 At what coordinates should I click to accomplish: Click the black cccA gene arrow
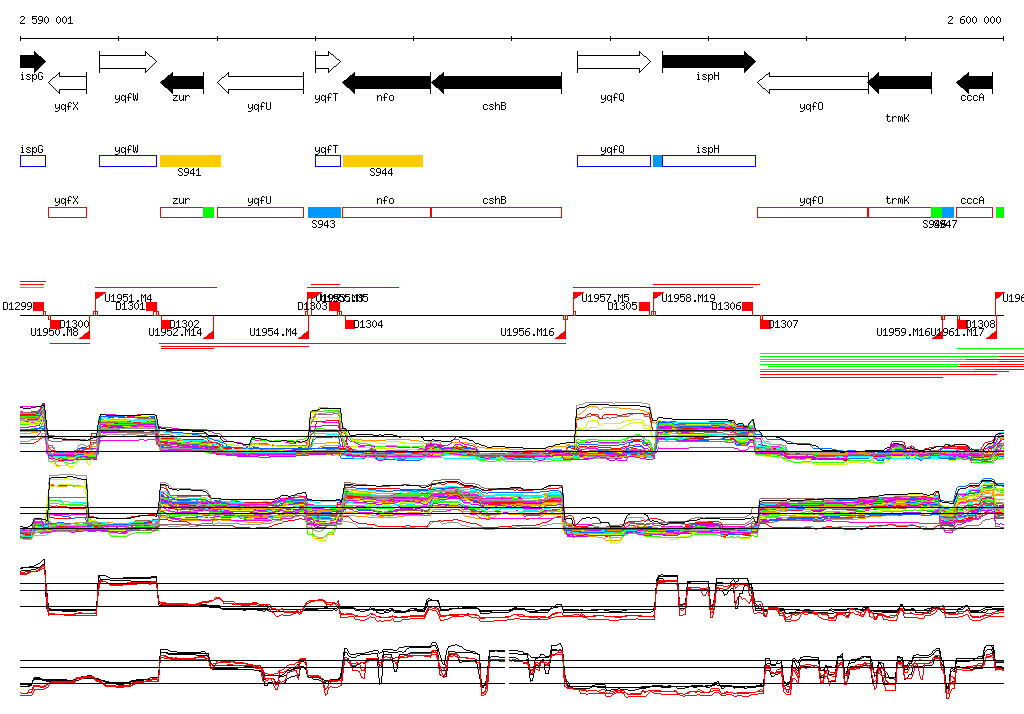click(974, 83)
